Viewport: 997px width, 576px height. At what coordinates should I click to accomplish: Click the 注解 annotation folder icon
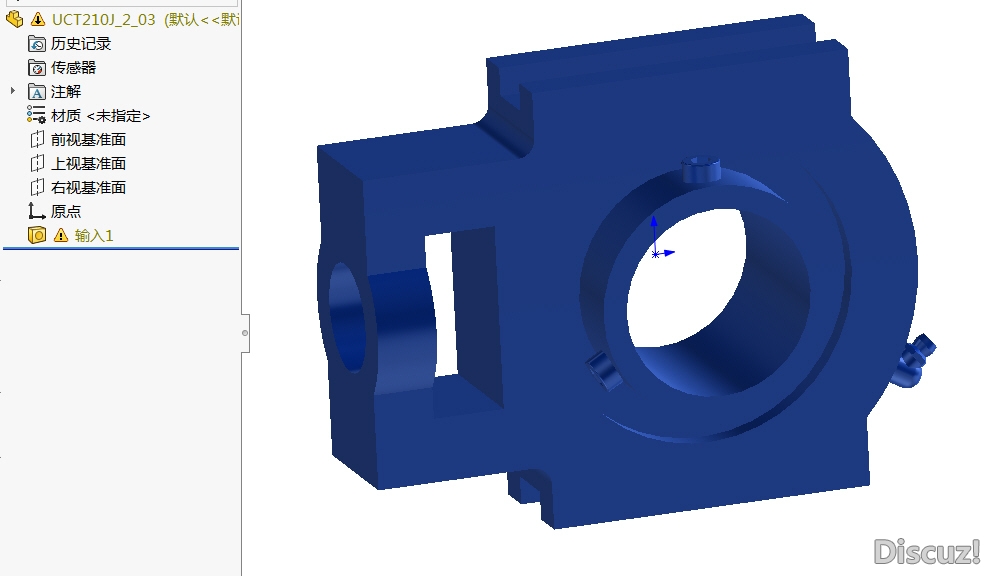point(37,92)
